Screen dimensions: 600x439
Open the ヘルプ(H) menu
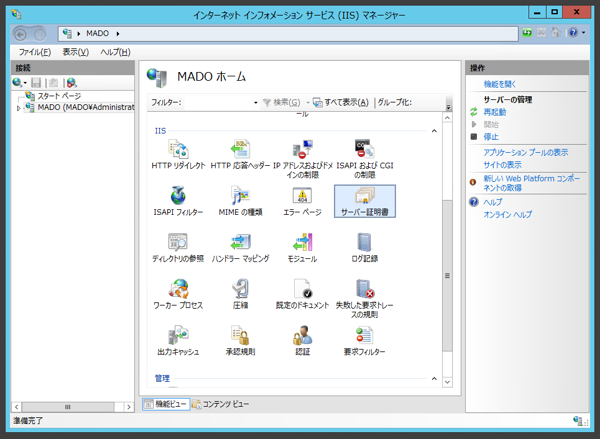click(115, 52)
